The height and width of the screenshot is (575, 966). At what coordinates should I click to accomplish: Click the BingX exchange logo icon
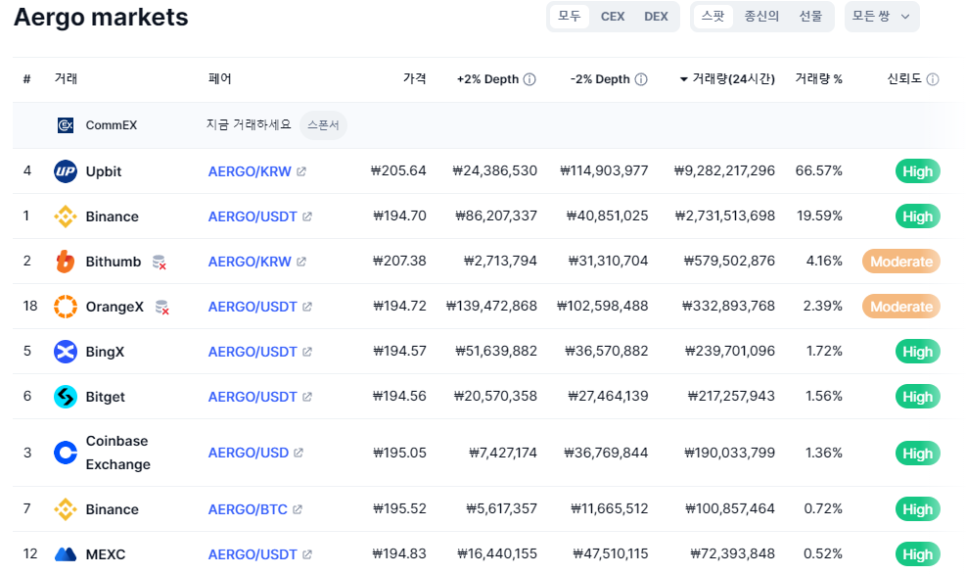tap(65, 351)
